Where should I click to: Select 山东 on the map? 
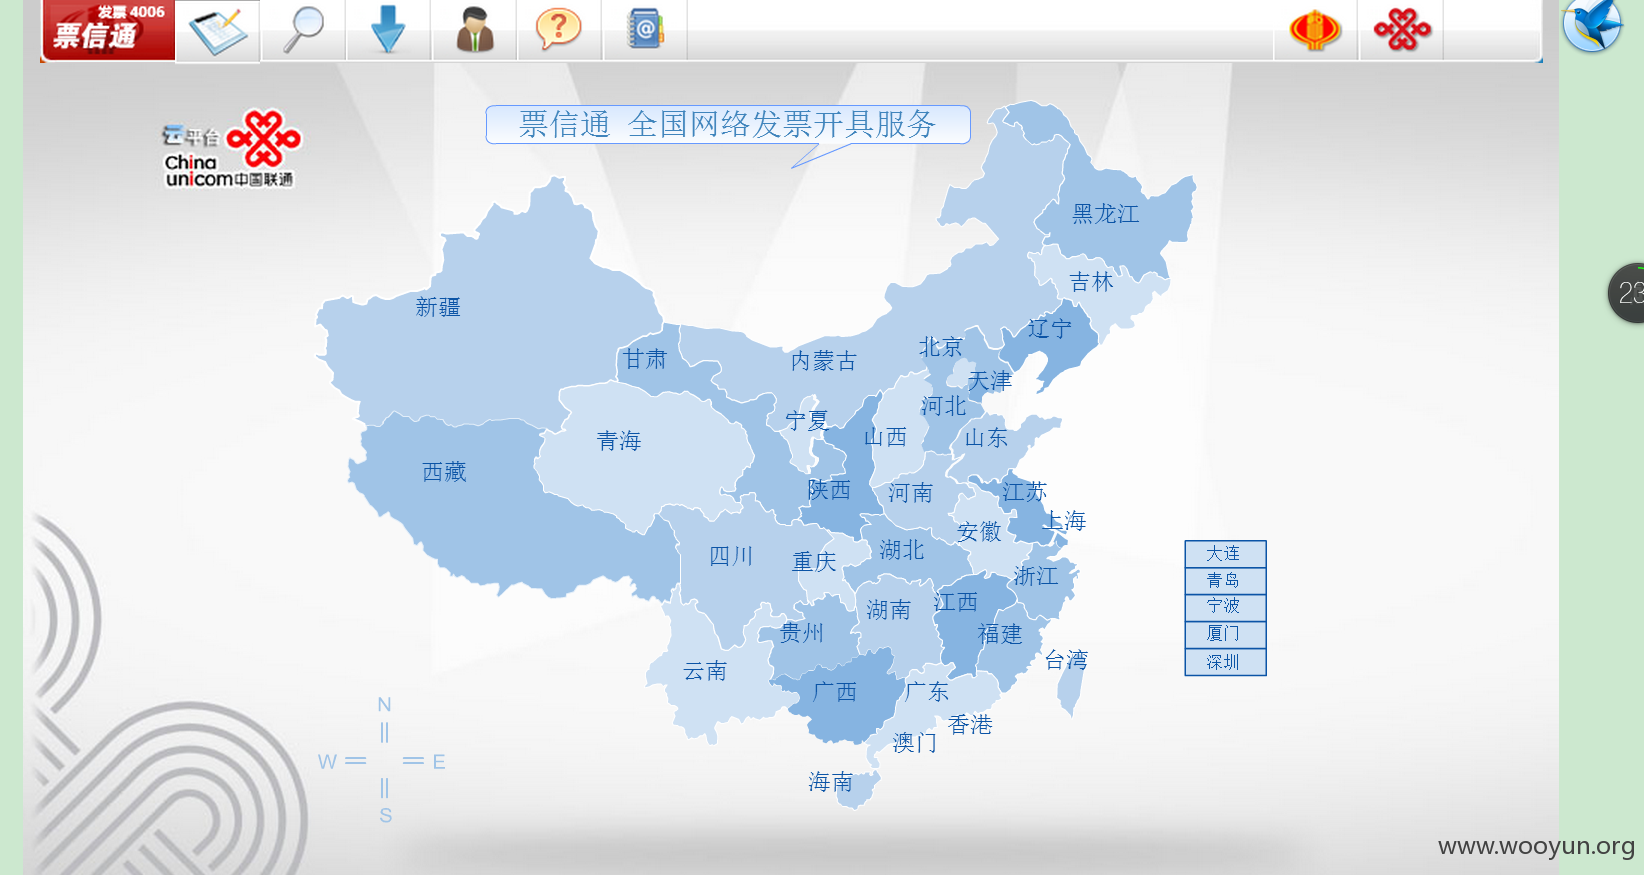[986, 438]
